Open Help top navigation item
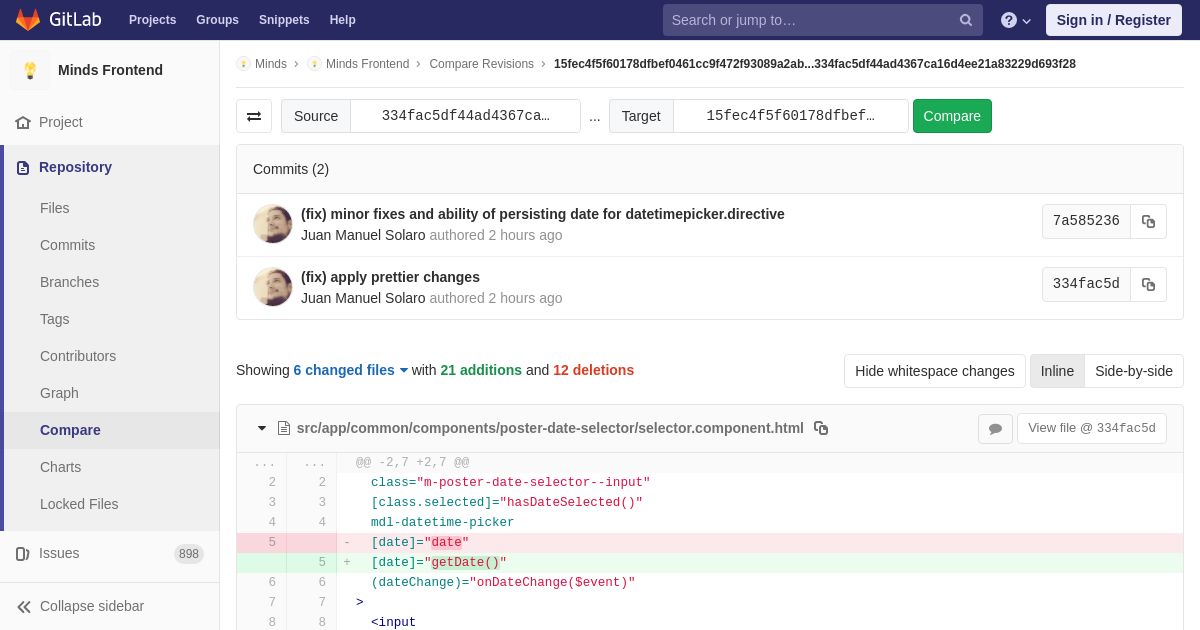This screenshot has height=630, width=1200. coord(343,20)
